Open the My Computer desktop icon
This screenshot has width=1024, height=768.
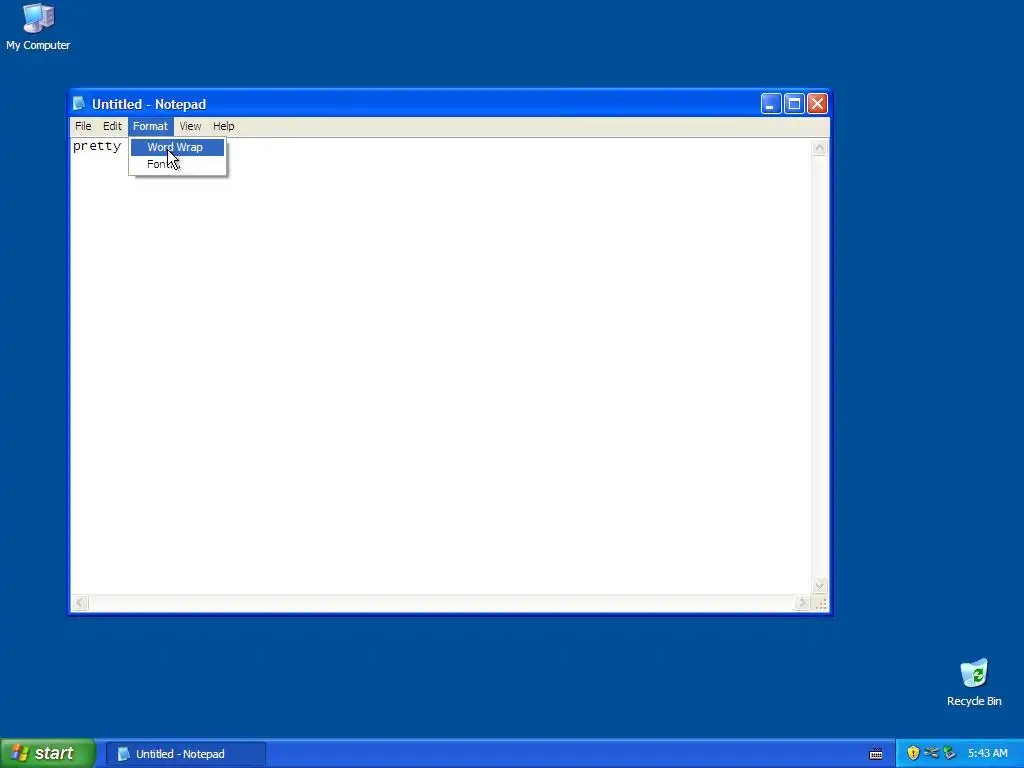[x=38, y=27]
